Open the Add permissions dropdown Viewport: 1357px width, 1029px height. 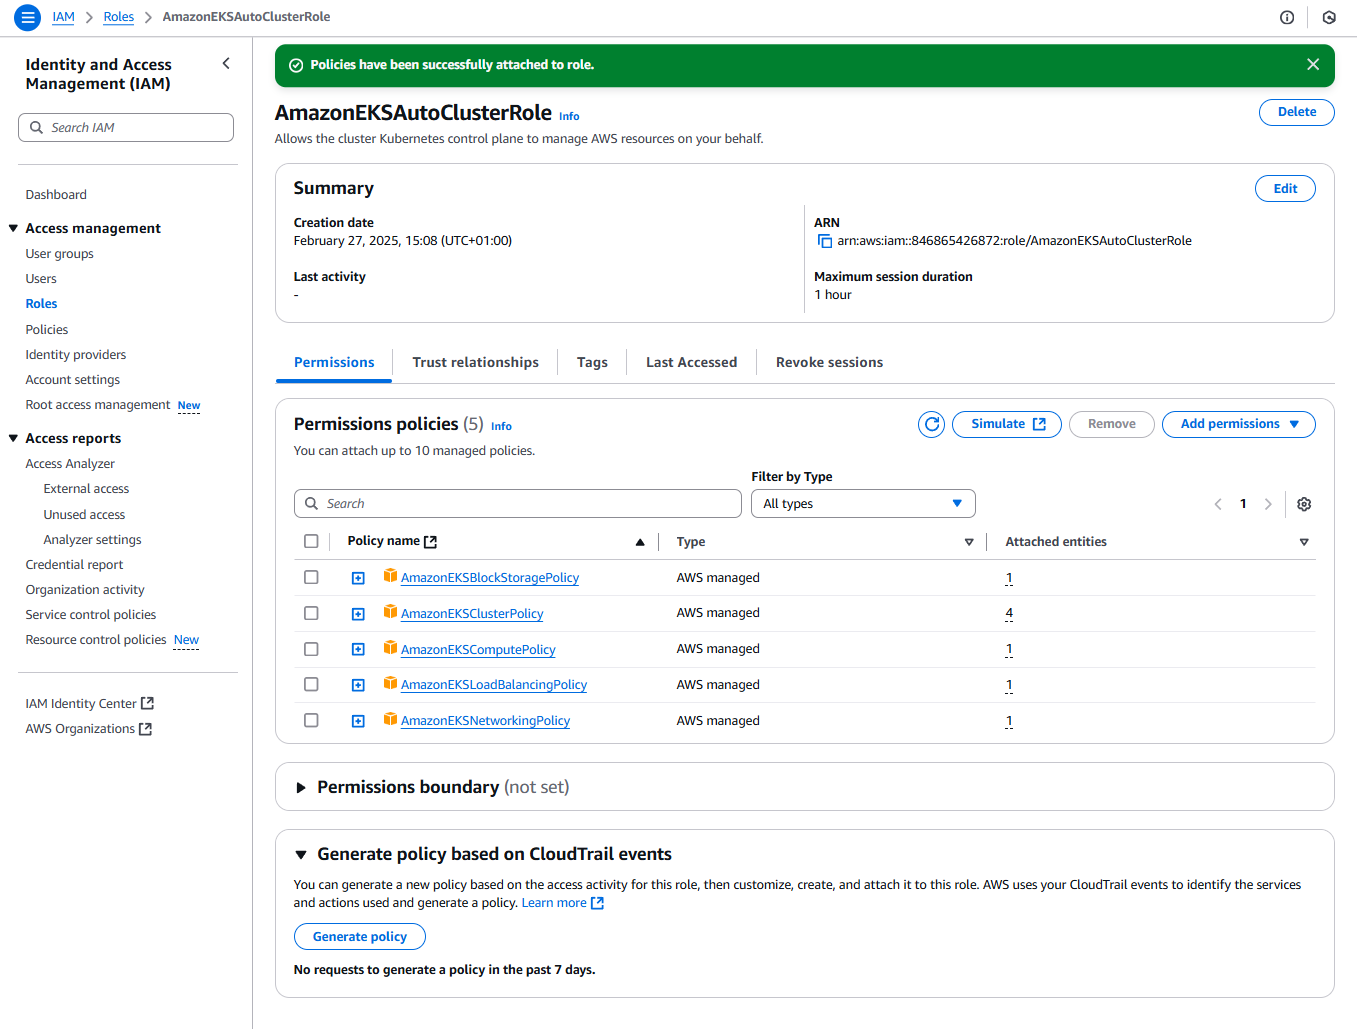coord(1238,424)
